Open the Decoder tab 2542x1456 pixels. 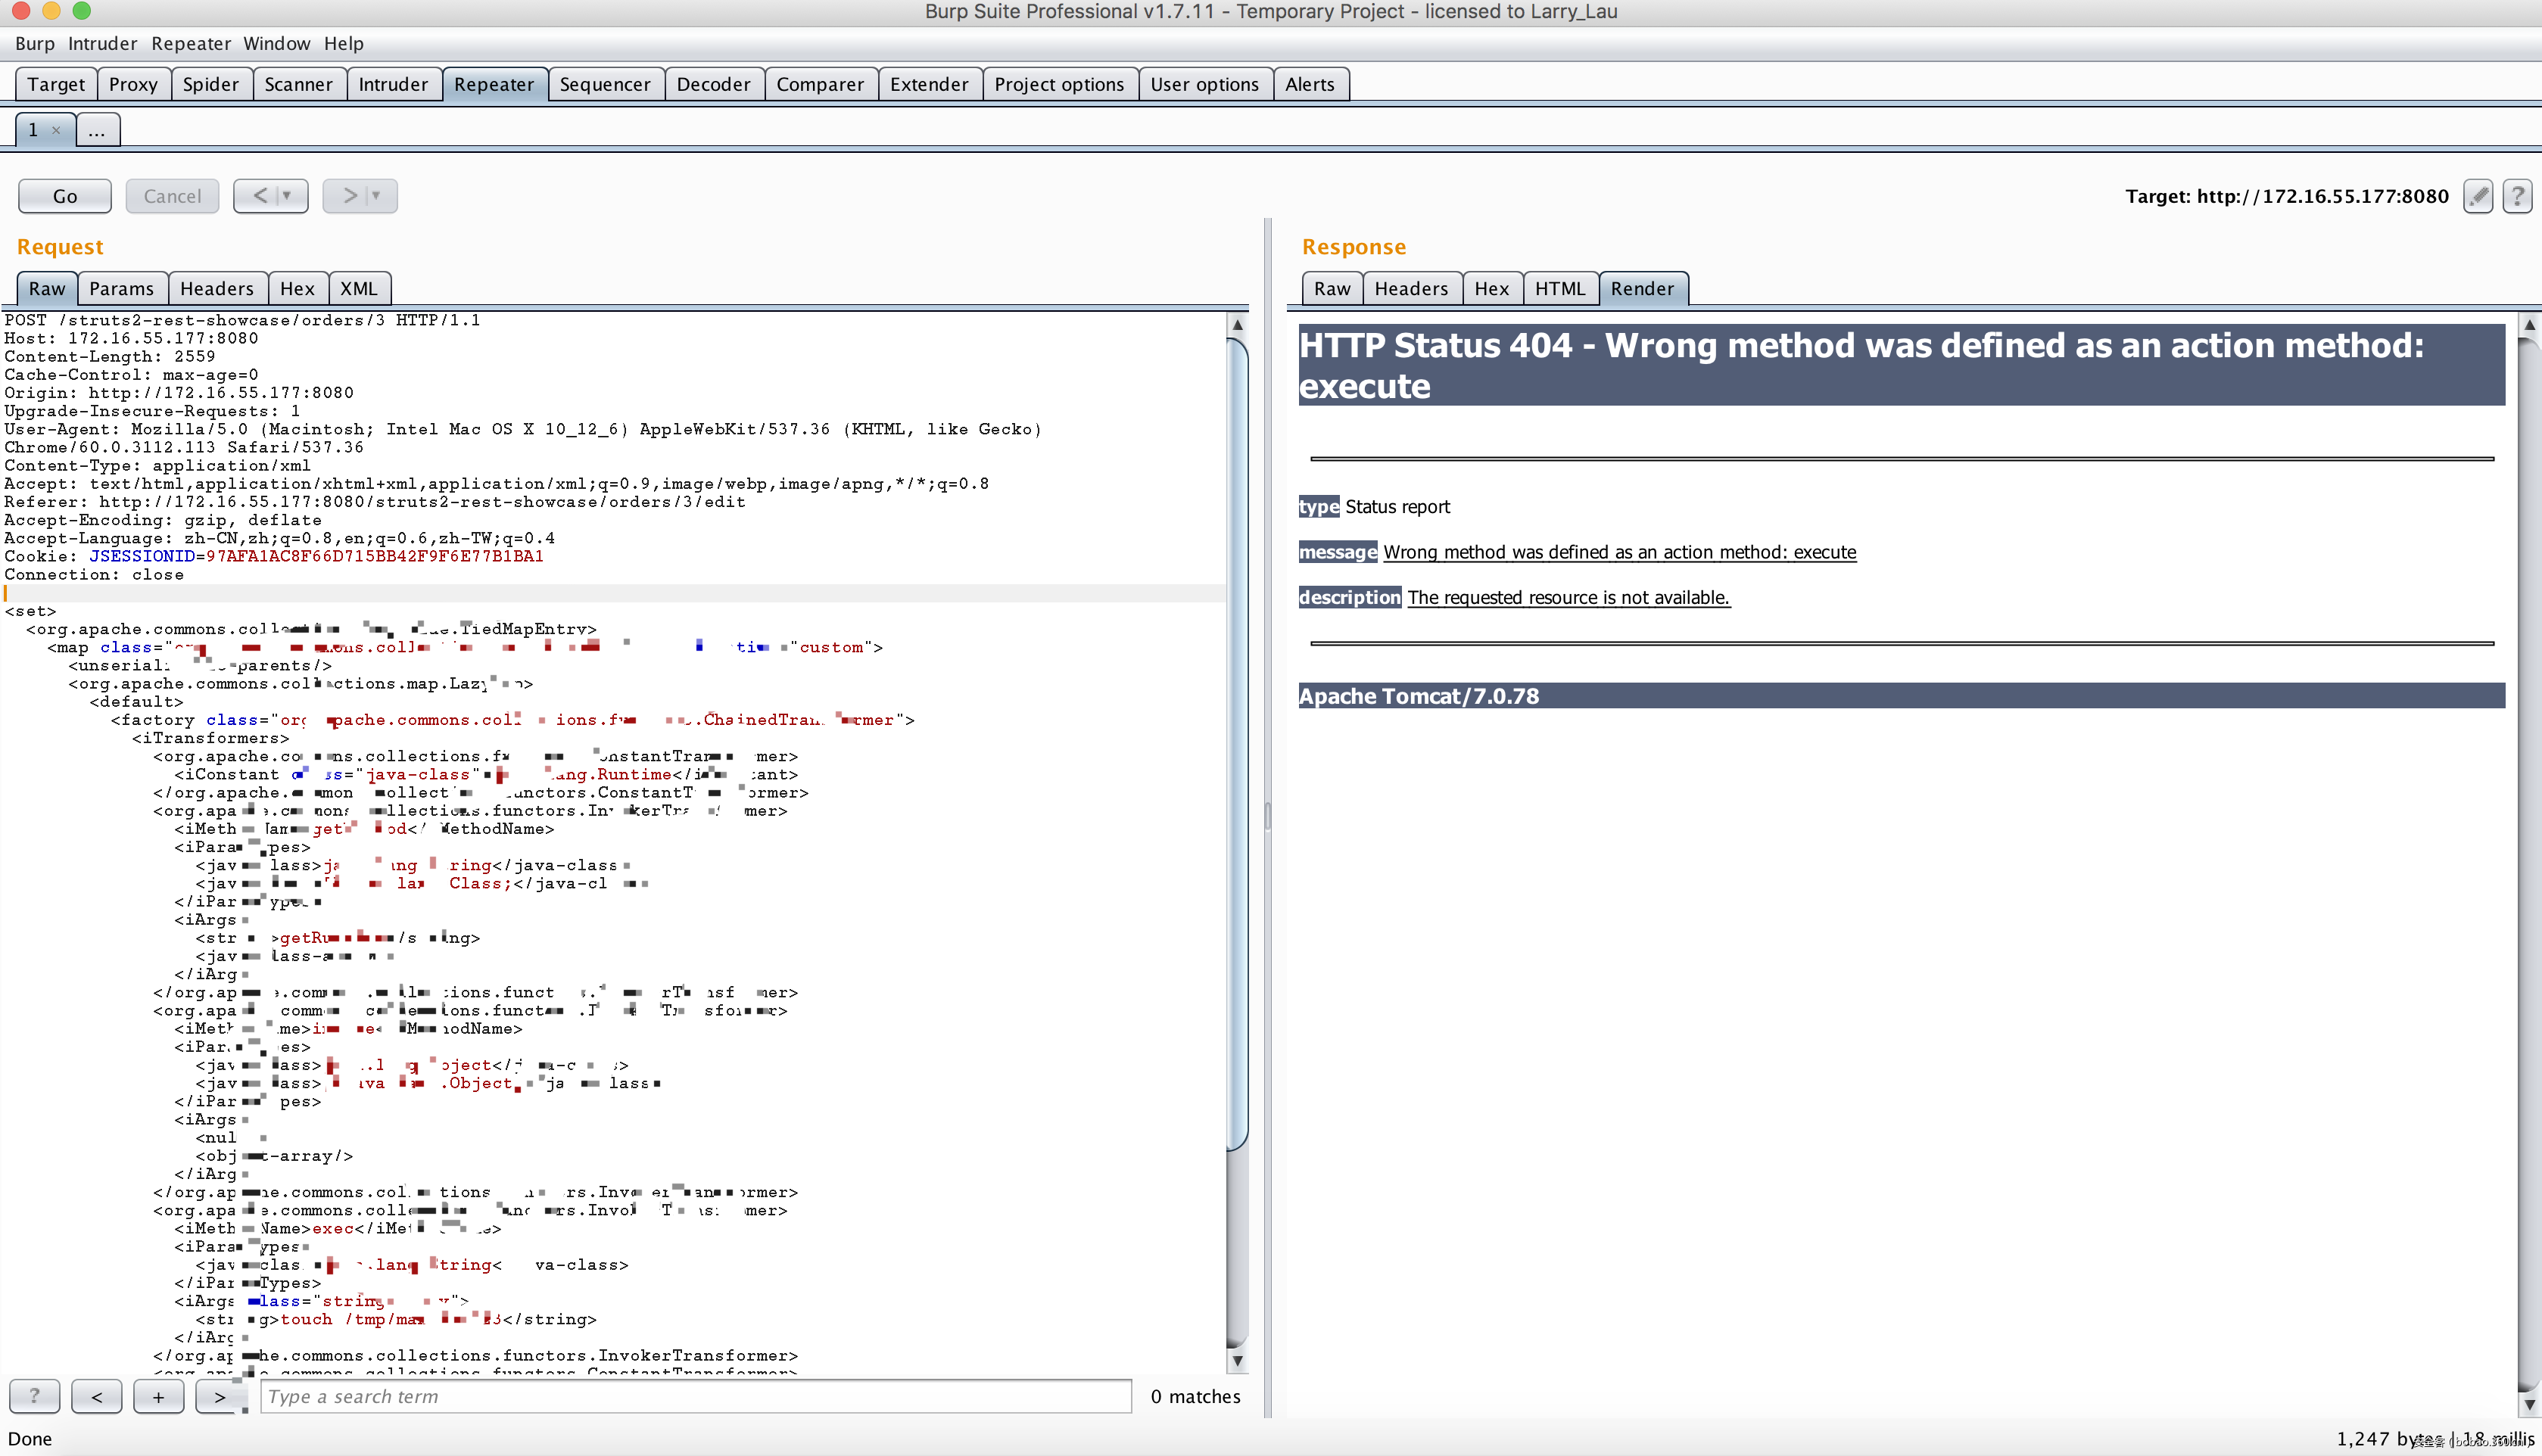[x=713, y=84]
